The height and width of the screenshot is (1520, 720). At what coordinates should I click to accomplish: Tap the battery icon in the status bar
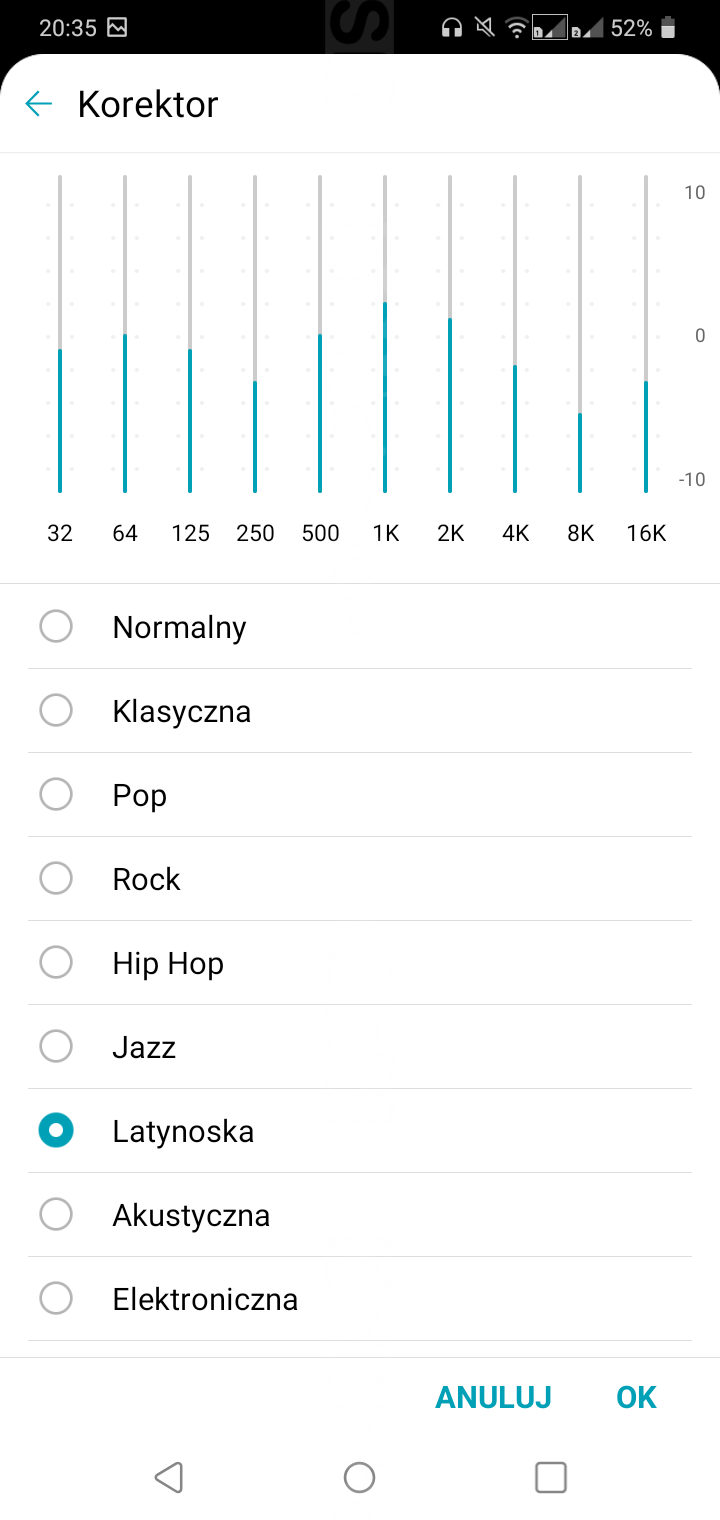coord(668,28)
